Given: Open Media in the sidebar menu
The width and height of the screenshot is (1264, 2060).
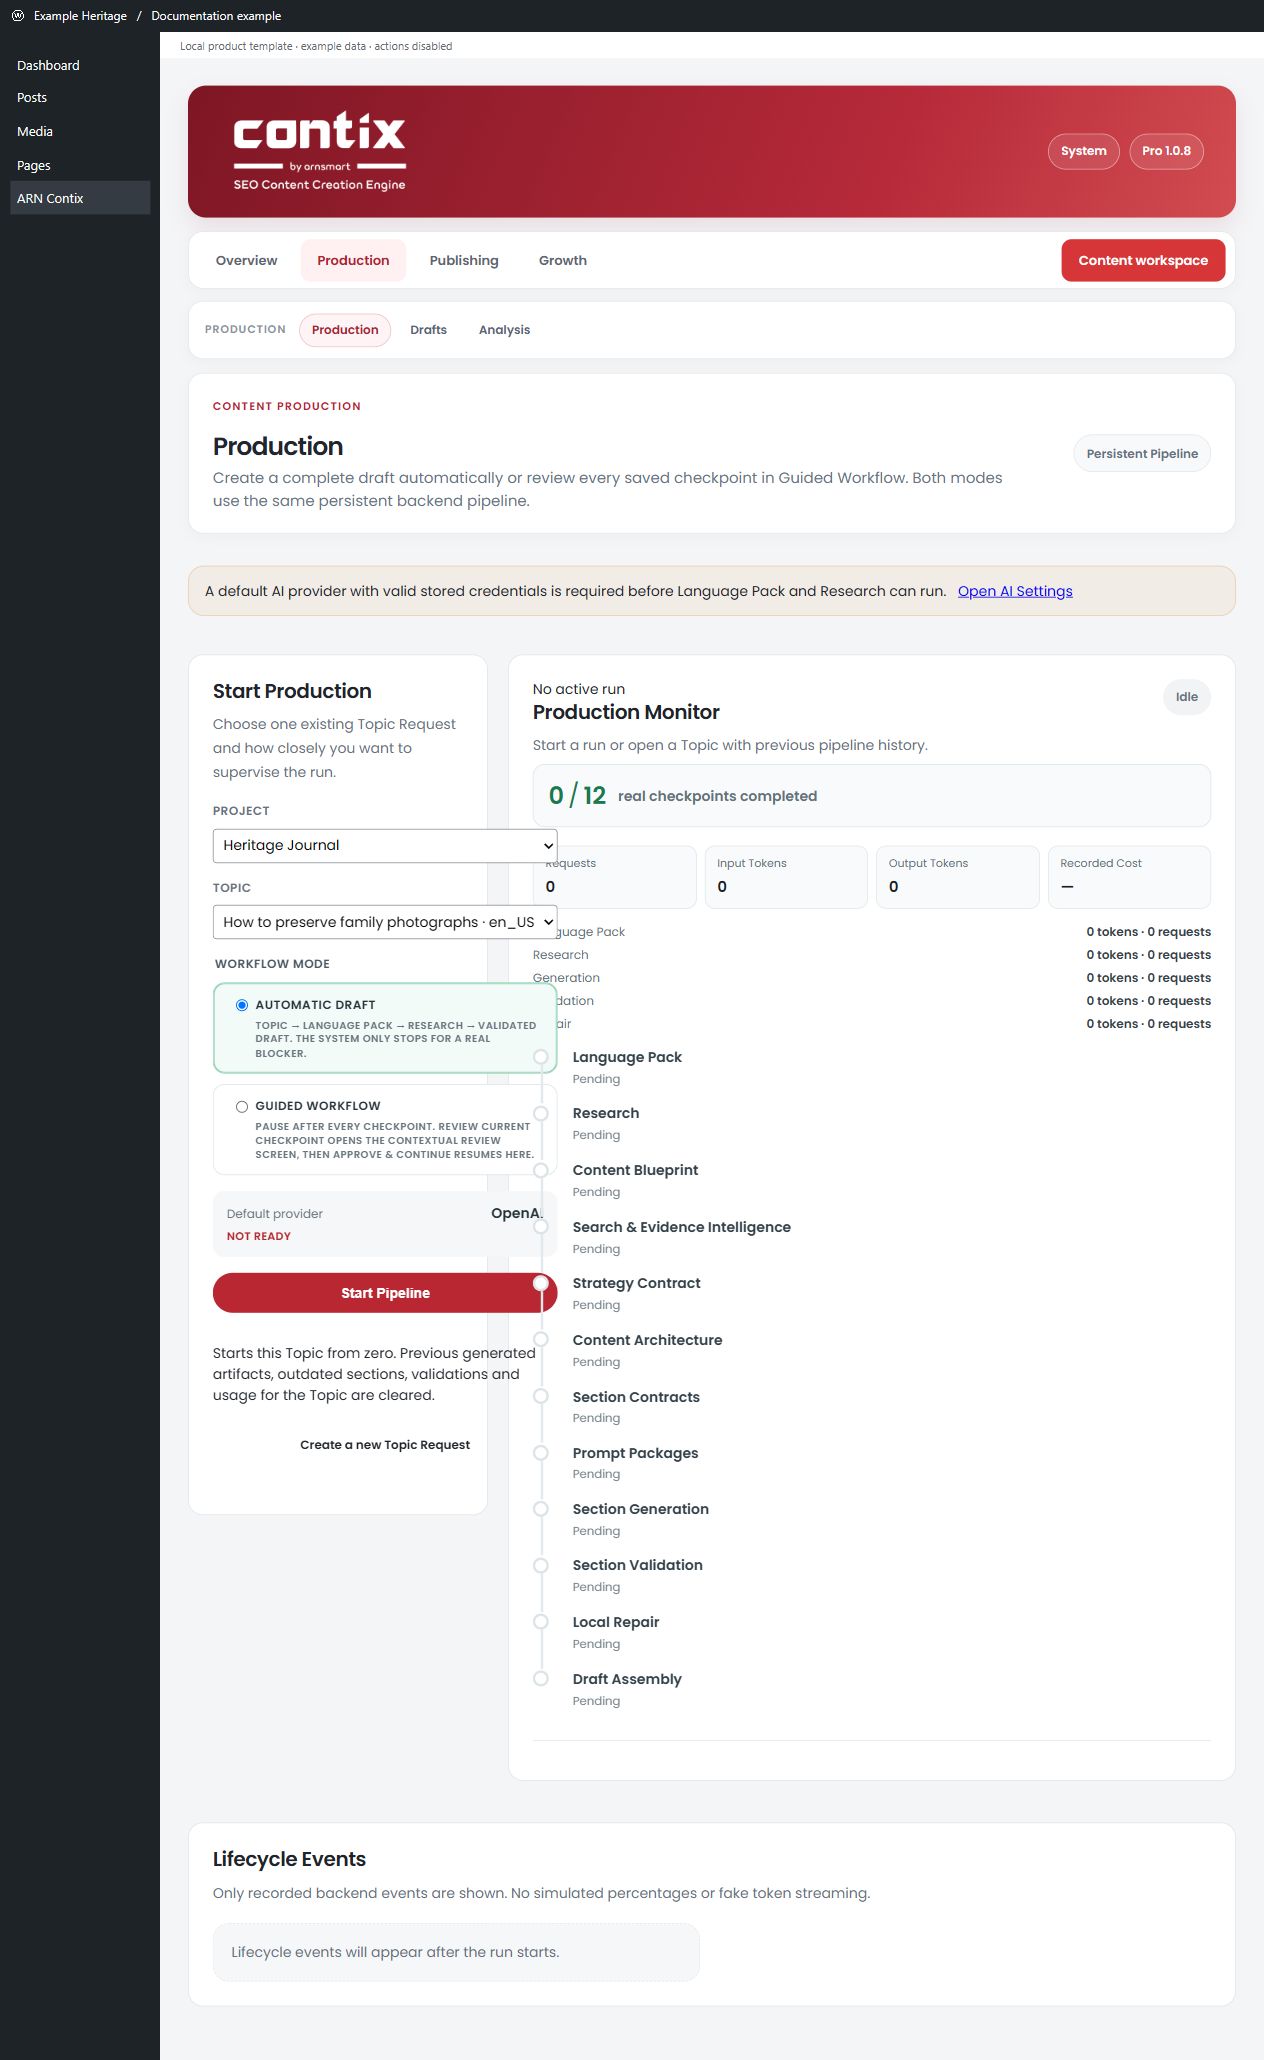Looking at the screenshot, I should coord(35,131).
